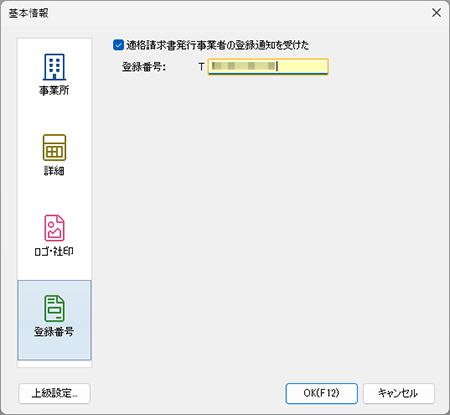The width and height of the screenshot is (450, 415).
Task: Confirm with the OK(F12) button
Action: point(322,393)
